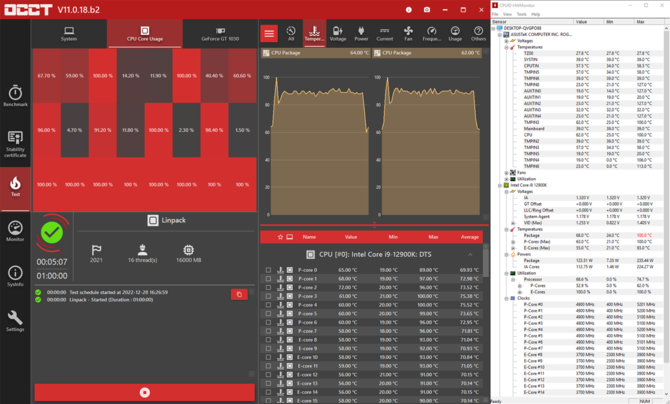Select the Current sensors filter
Screen dimensions: 670x404
click(385, 33)
